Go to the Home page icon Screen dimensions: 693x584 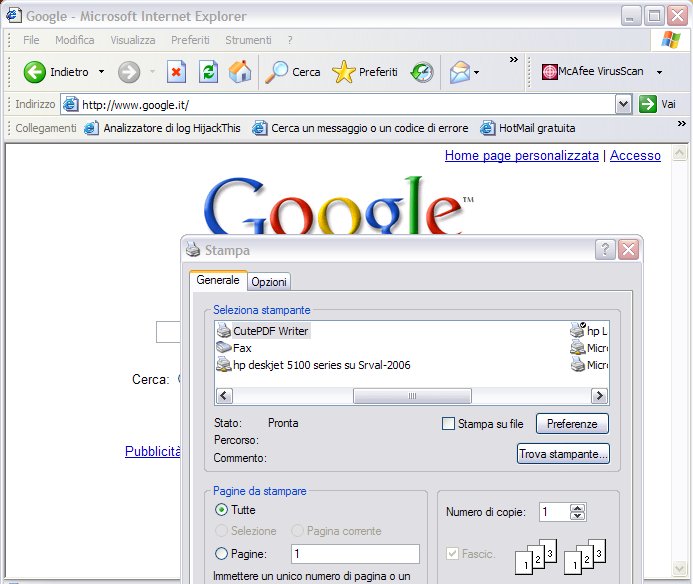click(240, 72)
